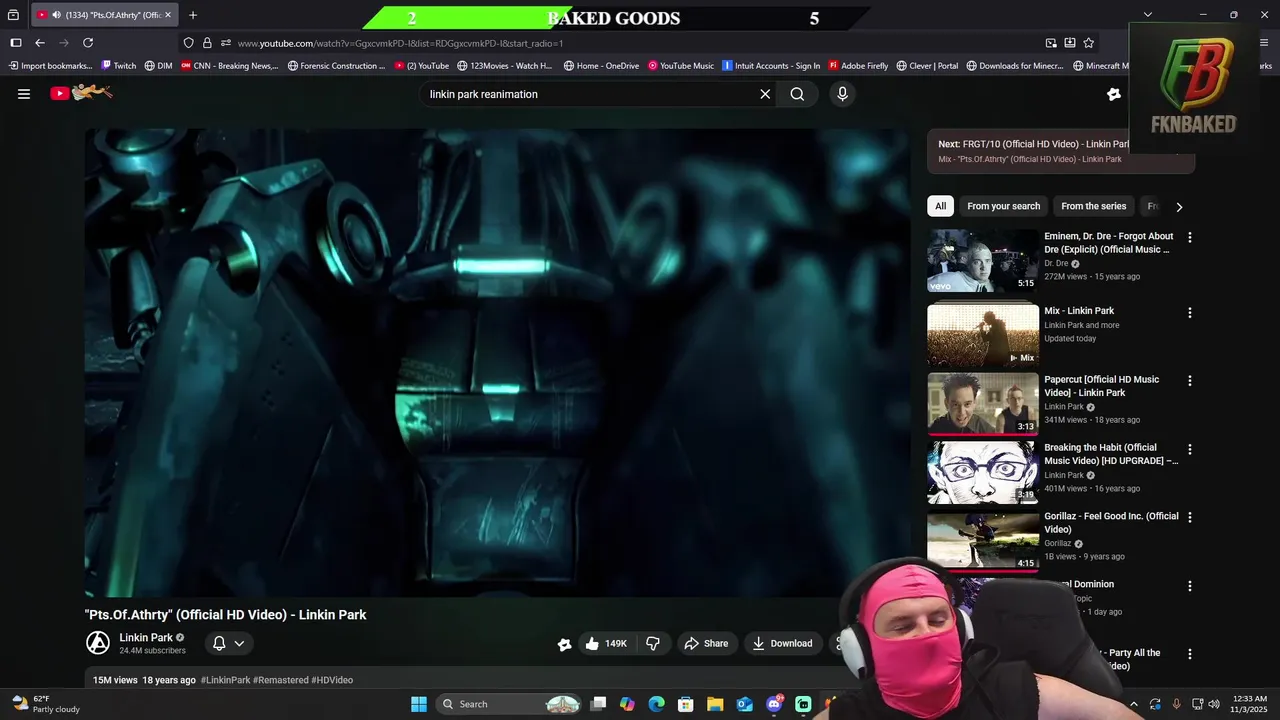1280x720 pixels.
Task: Open the Papercut video title
Action: click(1101, 386)
